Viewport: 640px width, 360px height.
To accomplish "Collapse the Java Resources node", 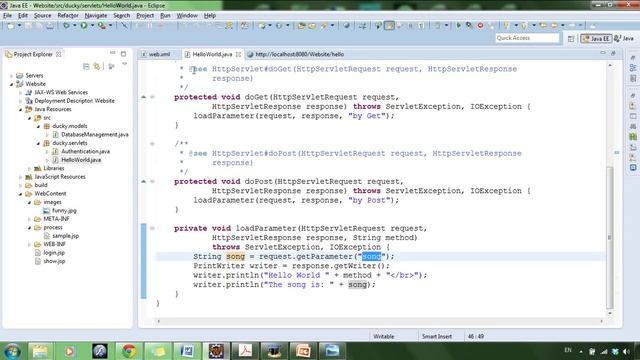I will [x=20, y=109].
